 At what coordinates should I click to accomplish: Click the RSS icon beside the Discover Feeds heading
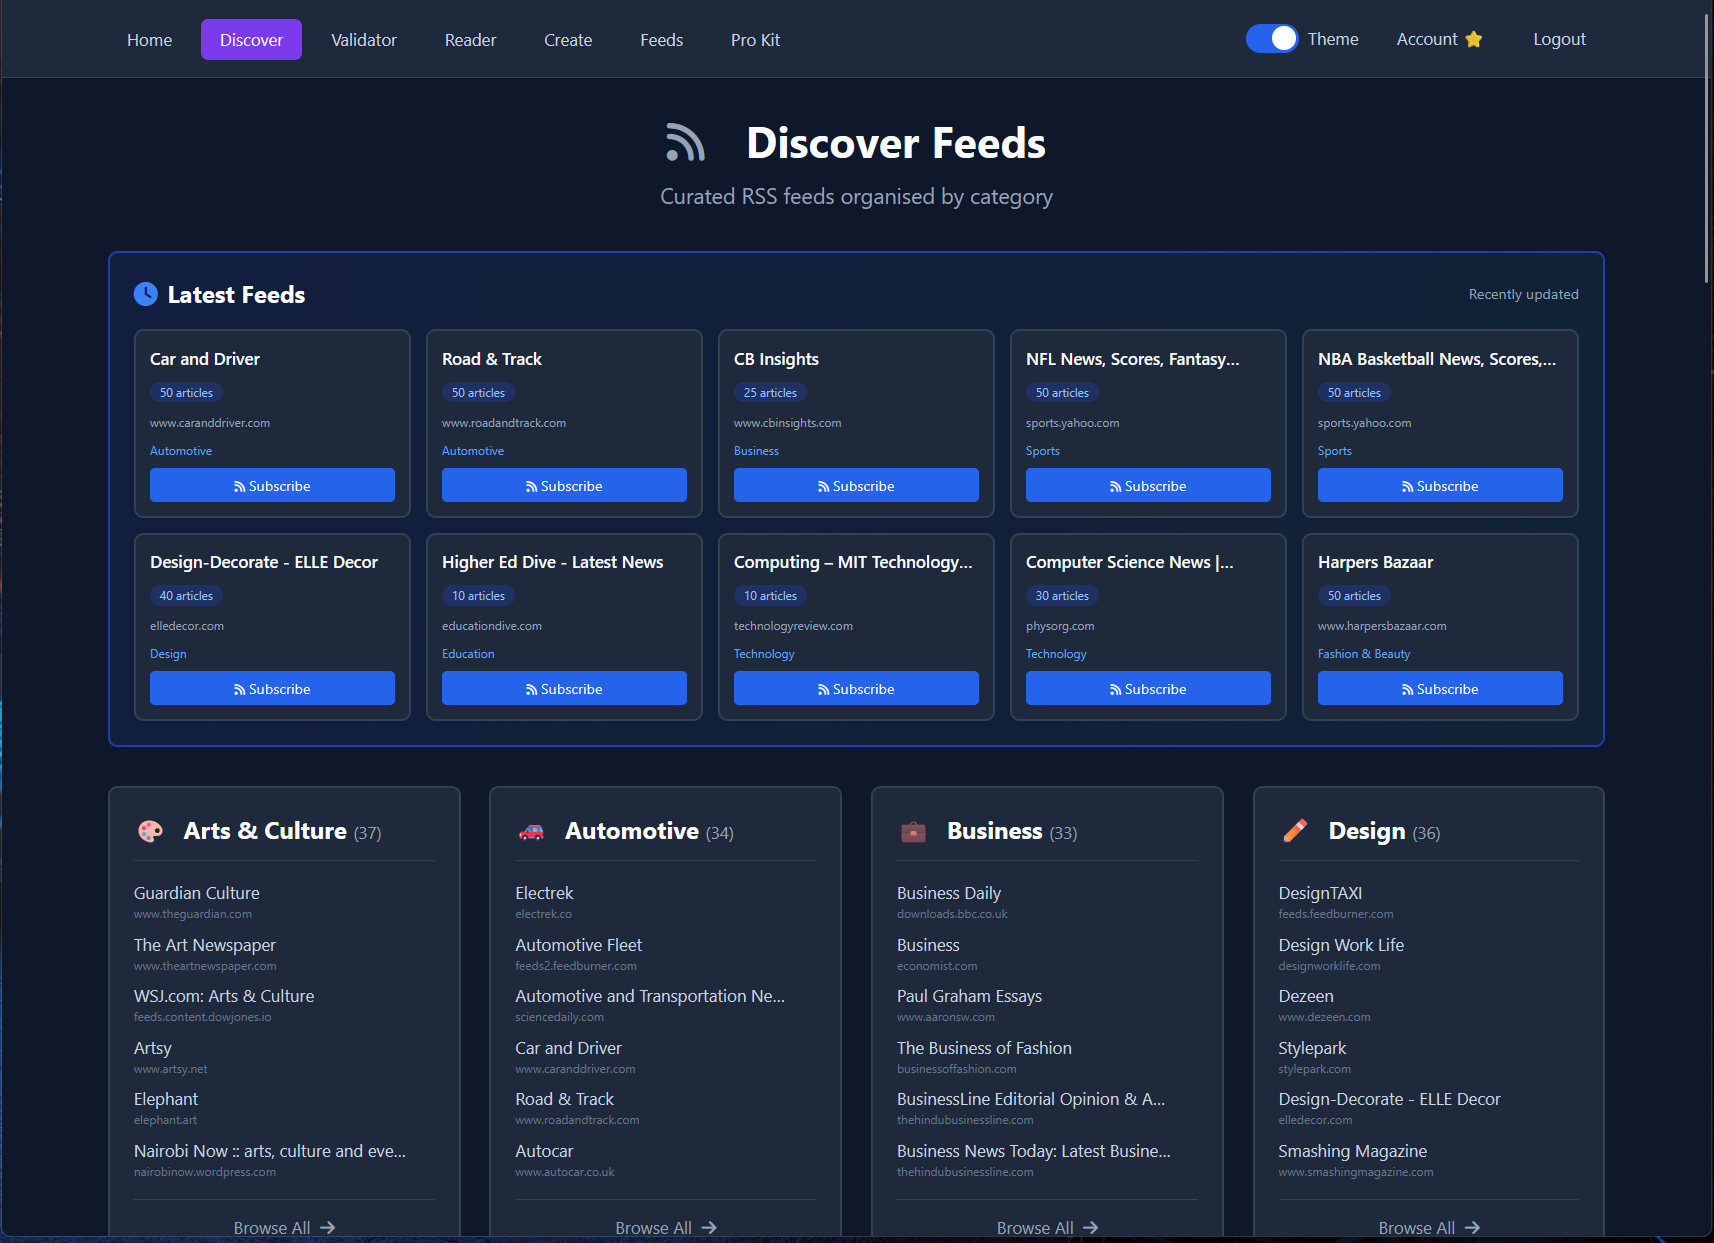pos(684,143)
